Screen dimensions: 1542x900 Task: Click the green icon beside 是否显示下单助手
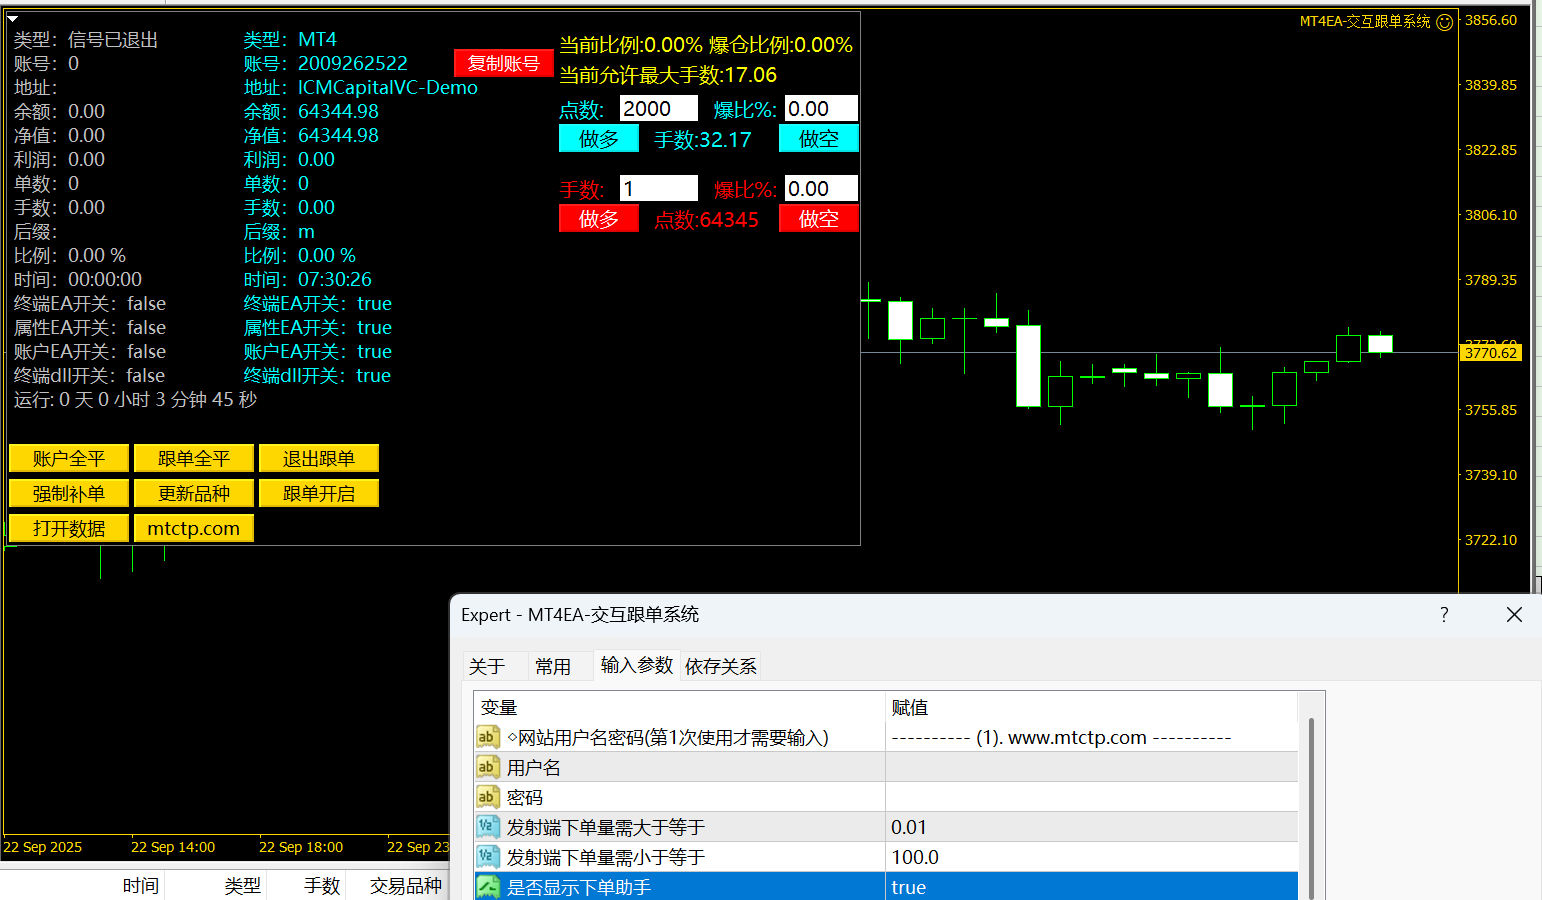[x=487, y=887]
